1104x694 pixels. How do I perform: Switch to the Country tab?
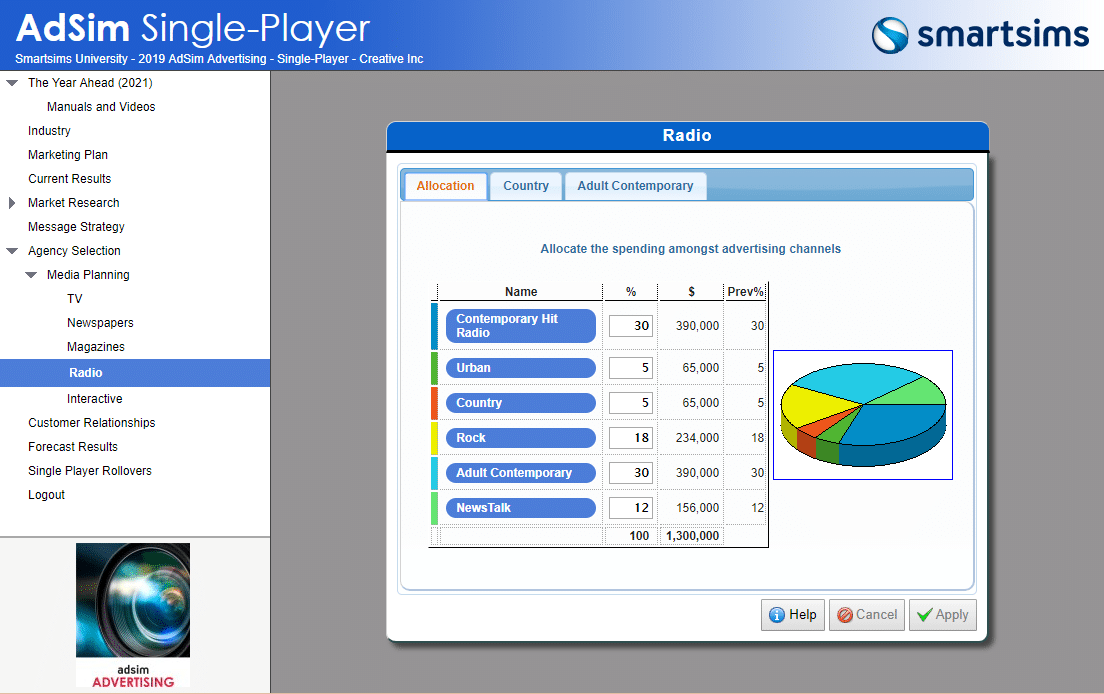tap(526, 186)
